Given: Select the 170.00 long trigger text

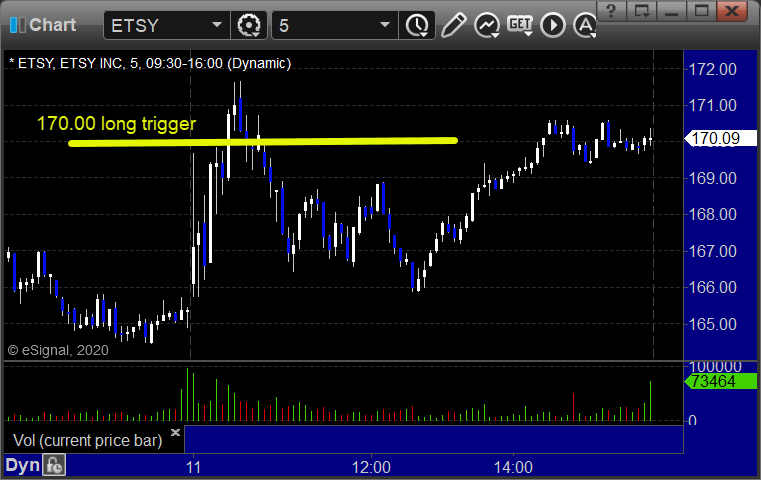Looking at the screenshot, I should [x=116, y=124].
